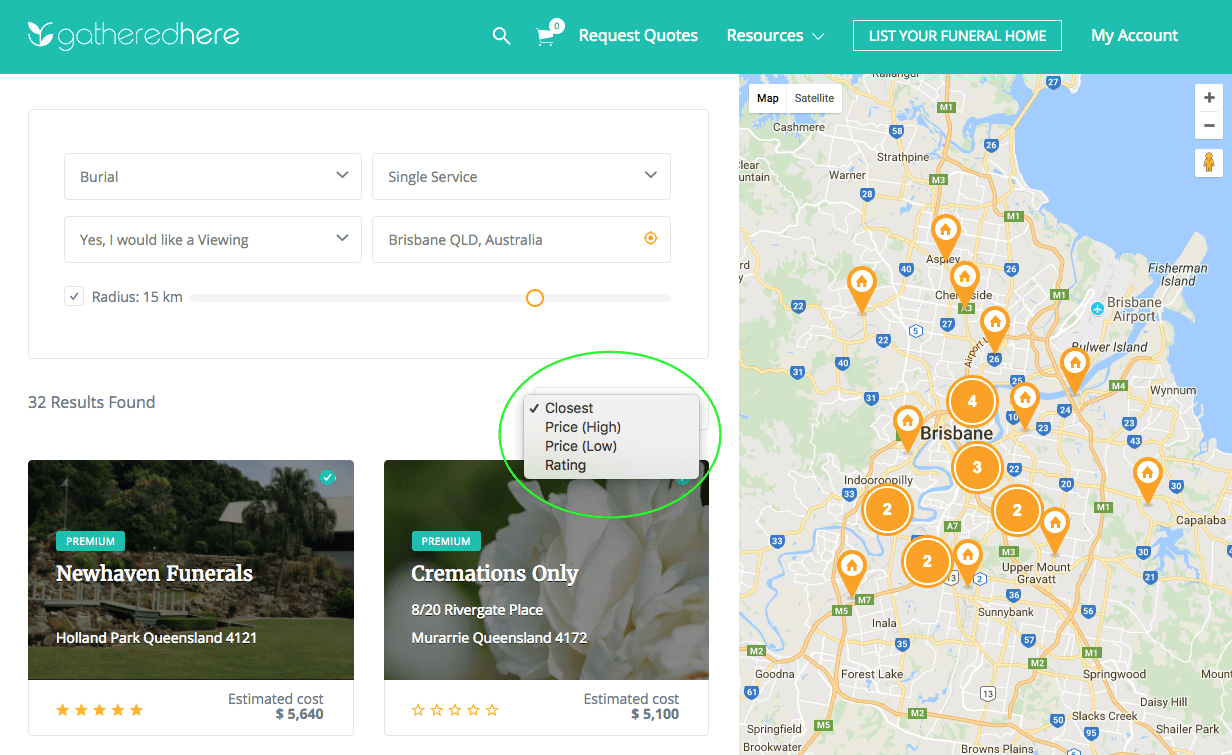Select Price (Low) sort option

click(611, 446)
